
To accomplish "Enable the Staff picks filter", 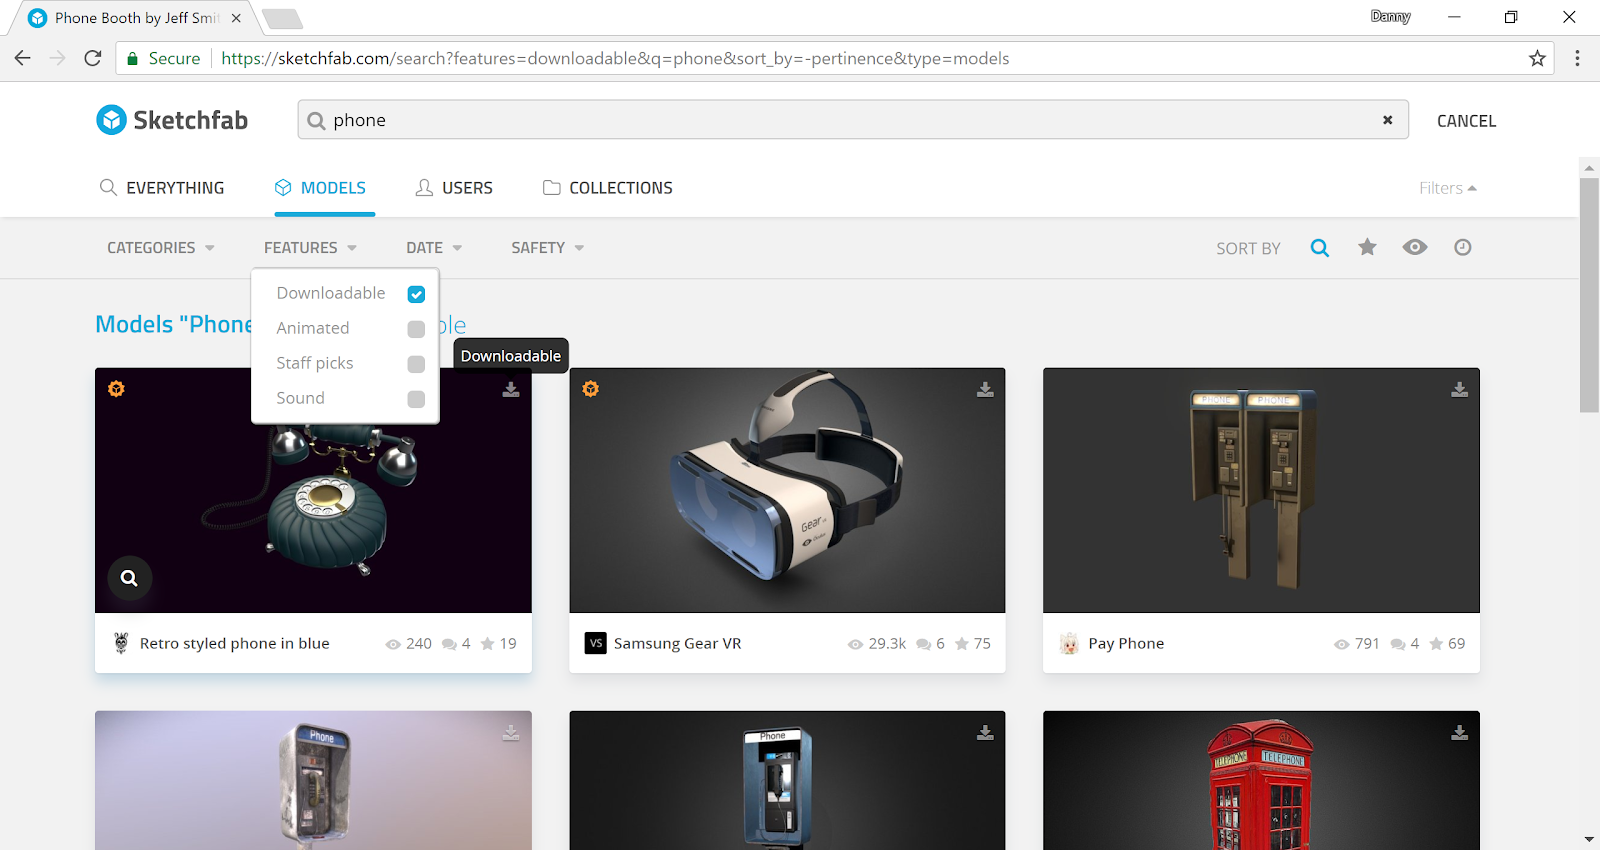I will click(x=416, y=364).
